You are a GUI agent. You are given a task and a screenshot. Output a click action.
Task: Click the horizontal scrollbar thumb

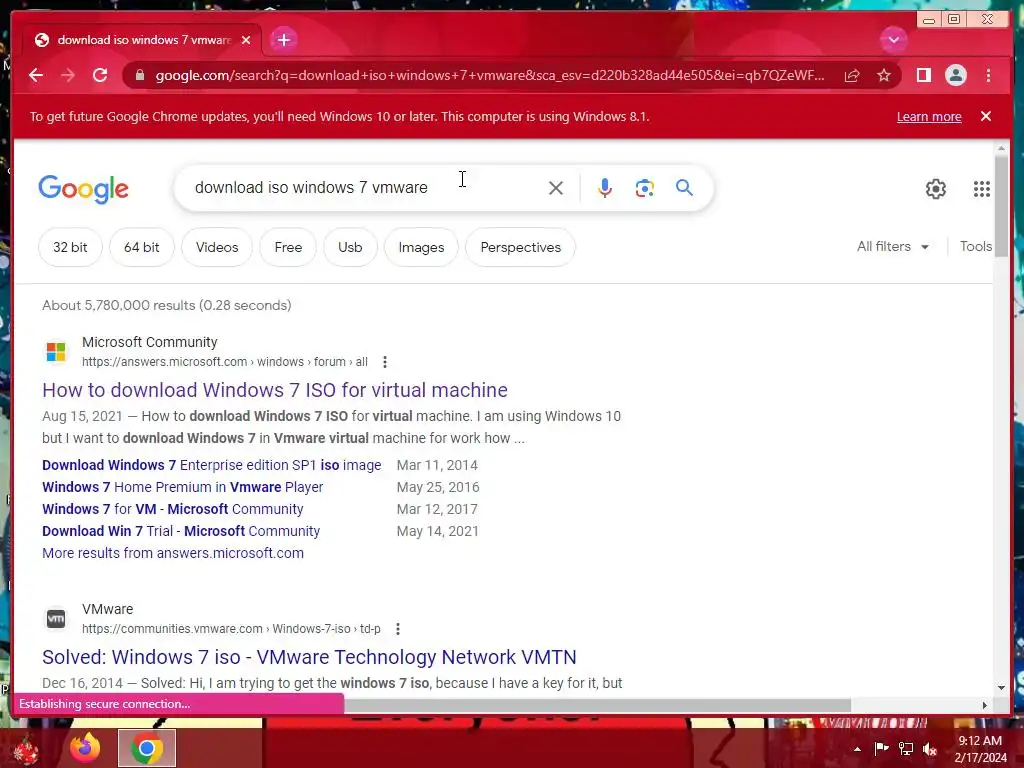click(x=598, y=705)
